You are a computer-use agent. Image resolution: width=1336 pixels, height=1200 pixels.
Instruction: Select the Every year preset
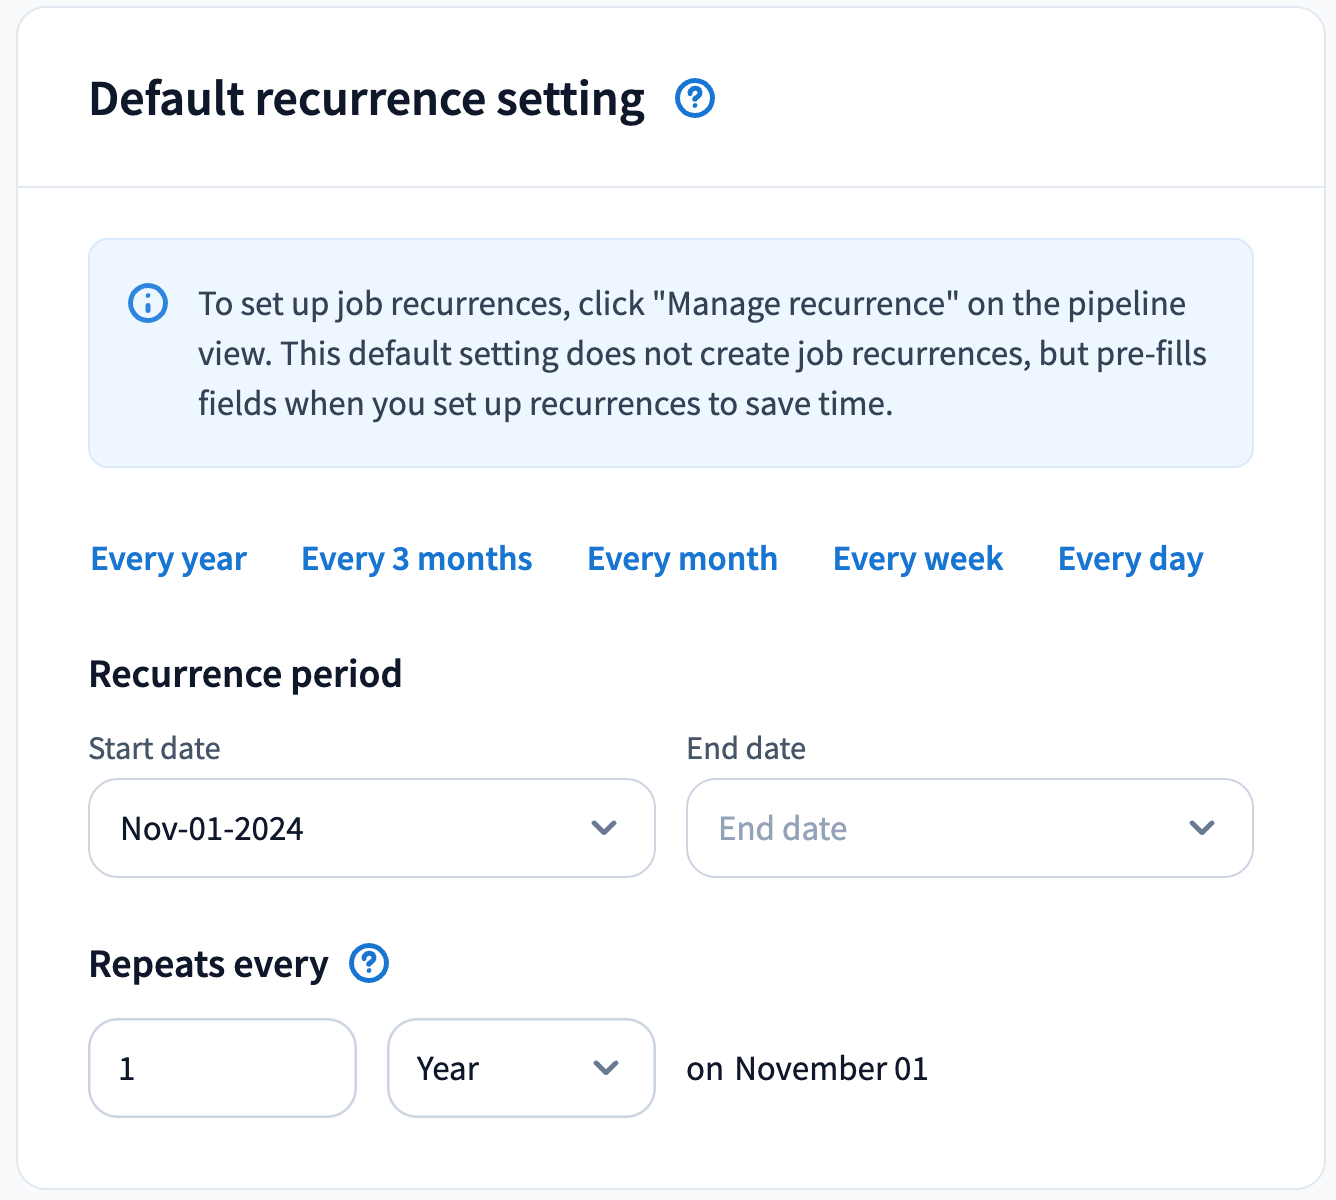tap(168, 559)
